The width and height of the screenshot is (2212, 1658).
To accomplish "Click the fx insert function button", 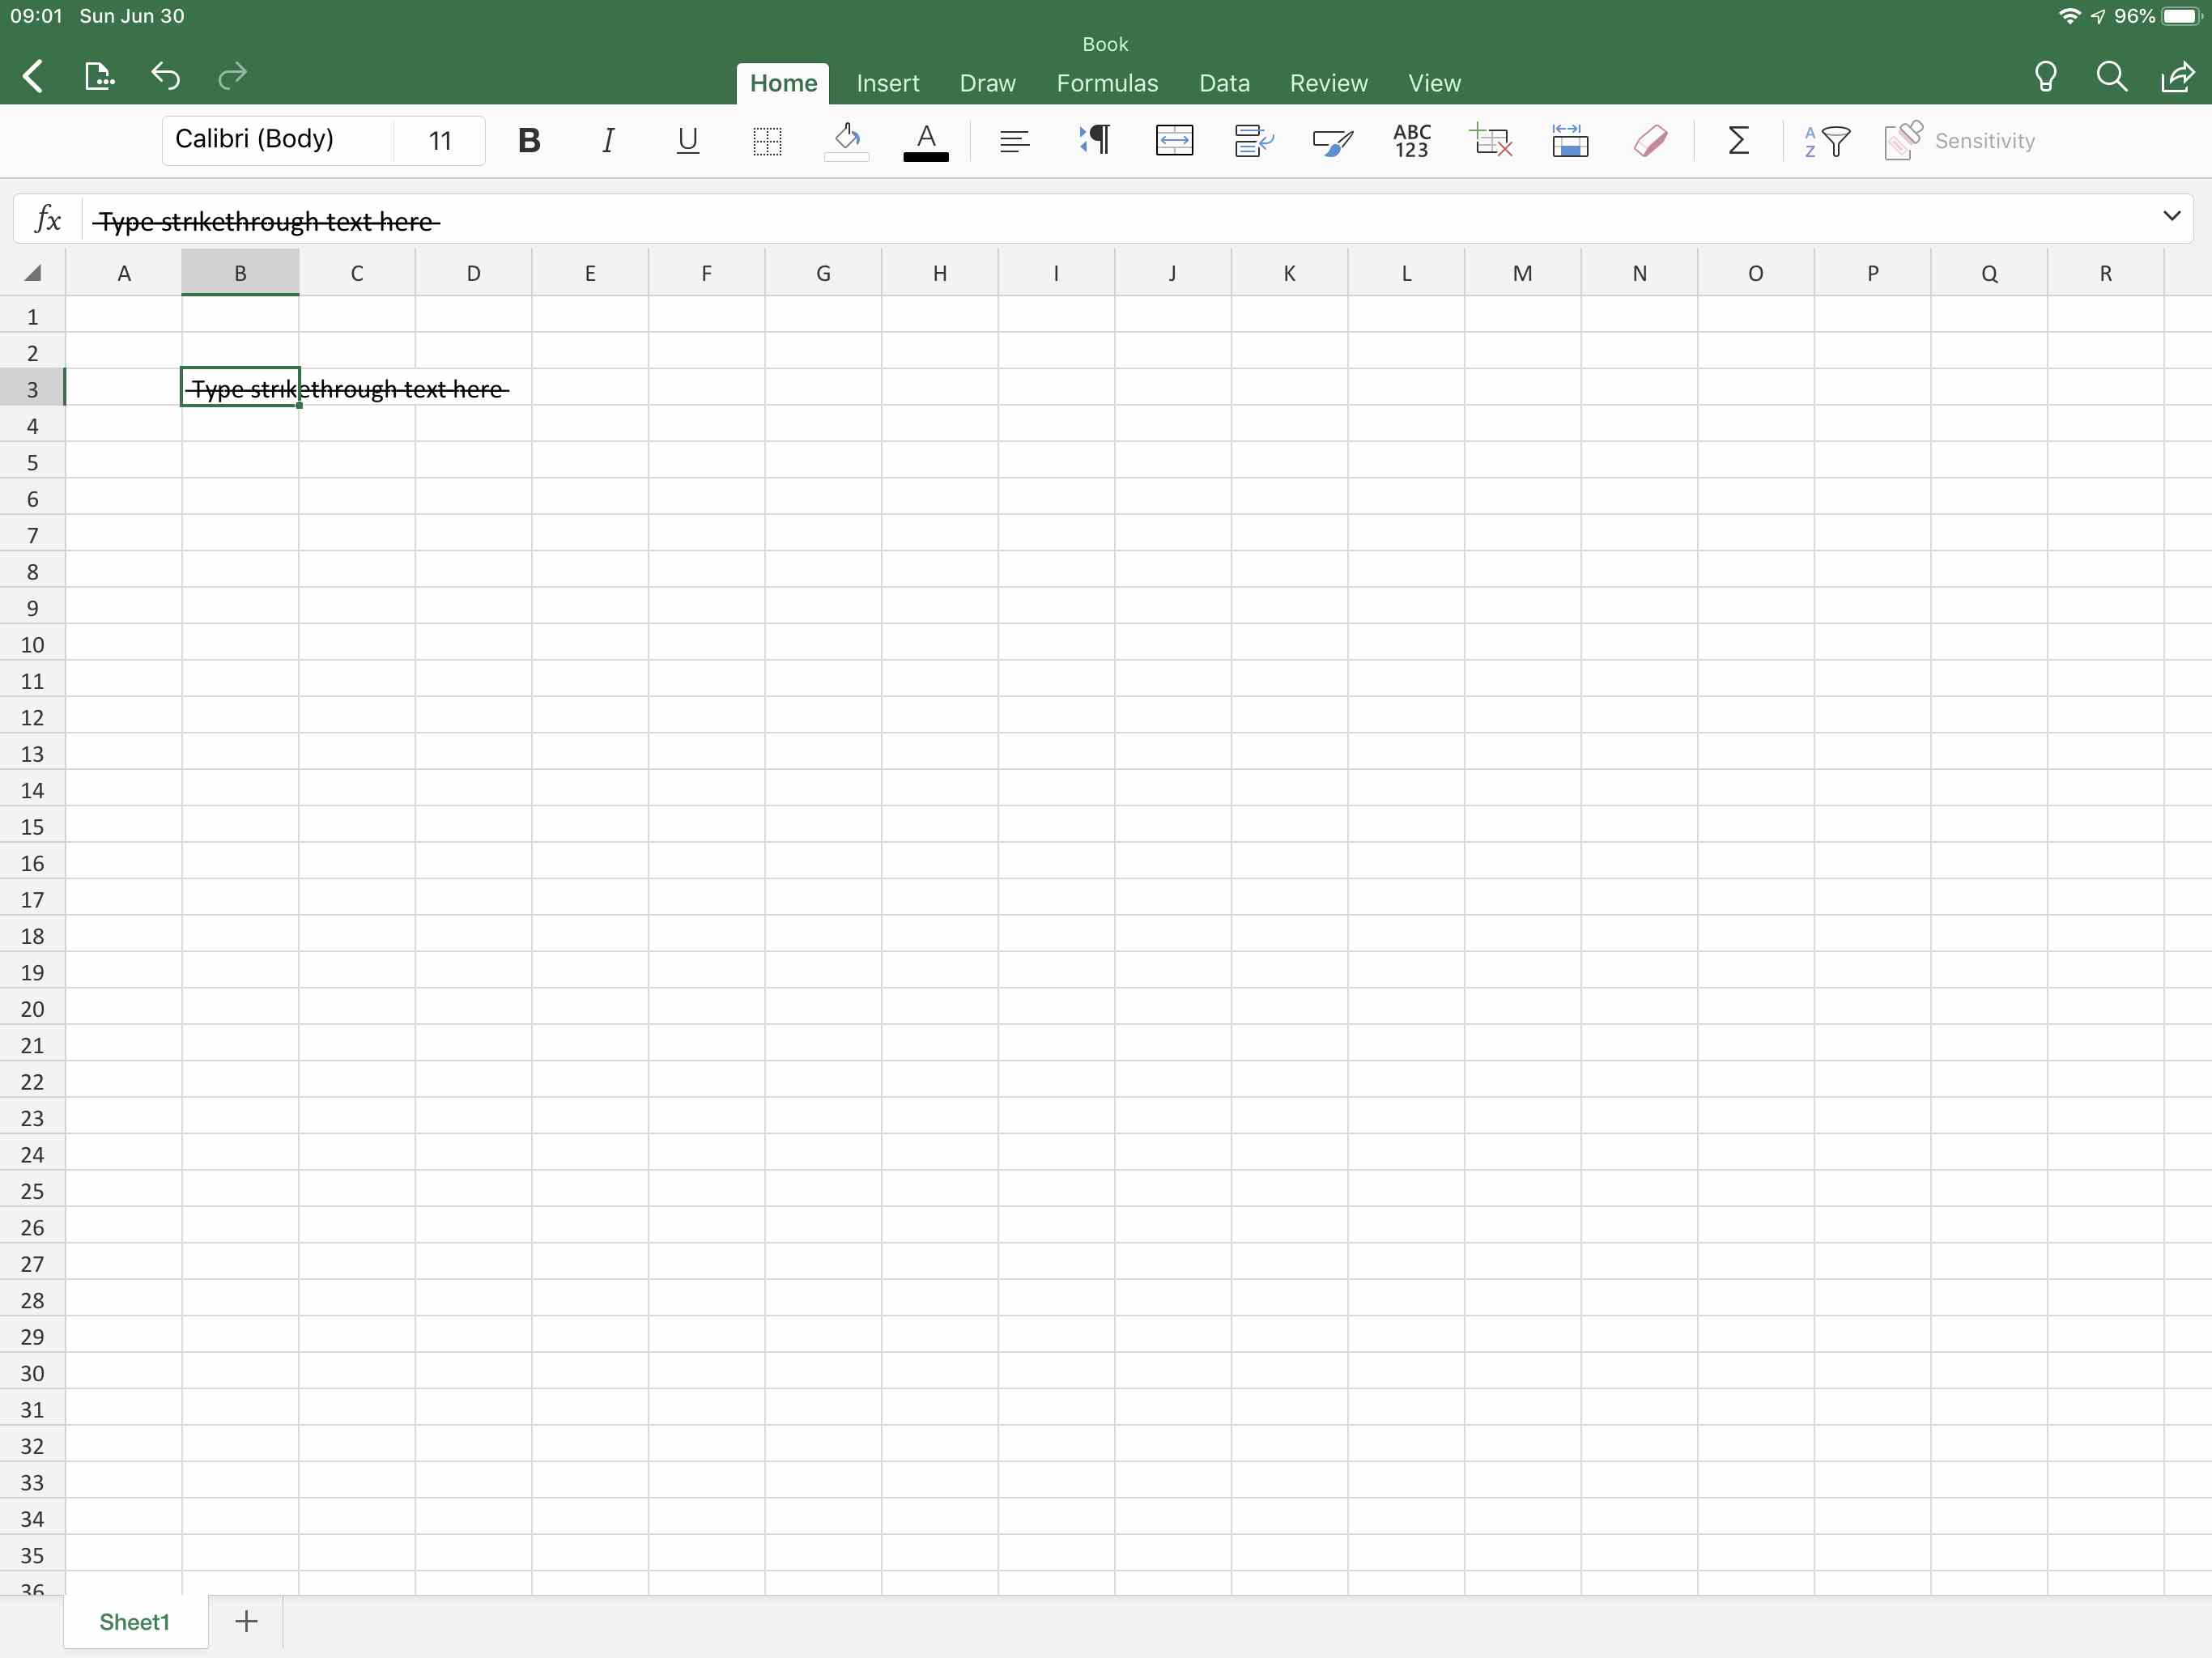I will click(47, 219).
